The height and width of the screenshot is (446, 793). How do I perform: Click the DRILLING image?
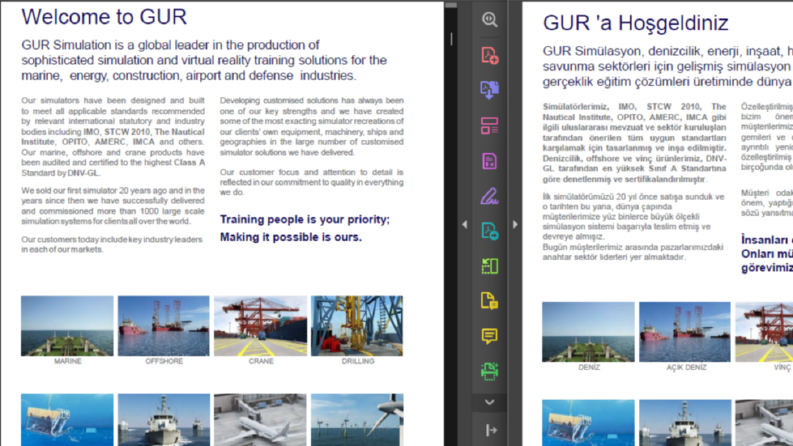[x=357, y=326]
